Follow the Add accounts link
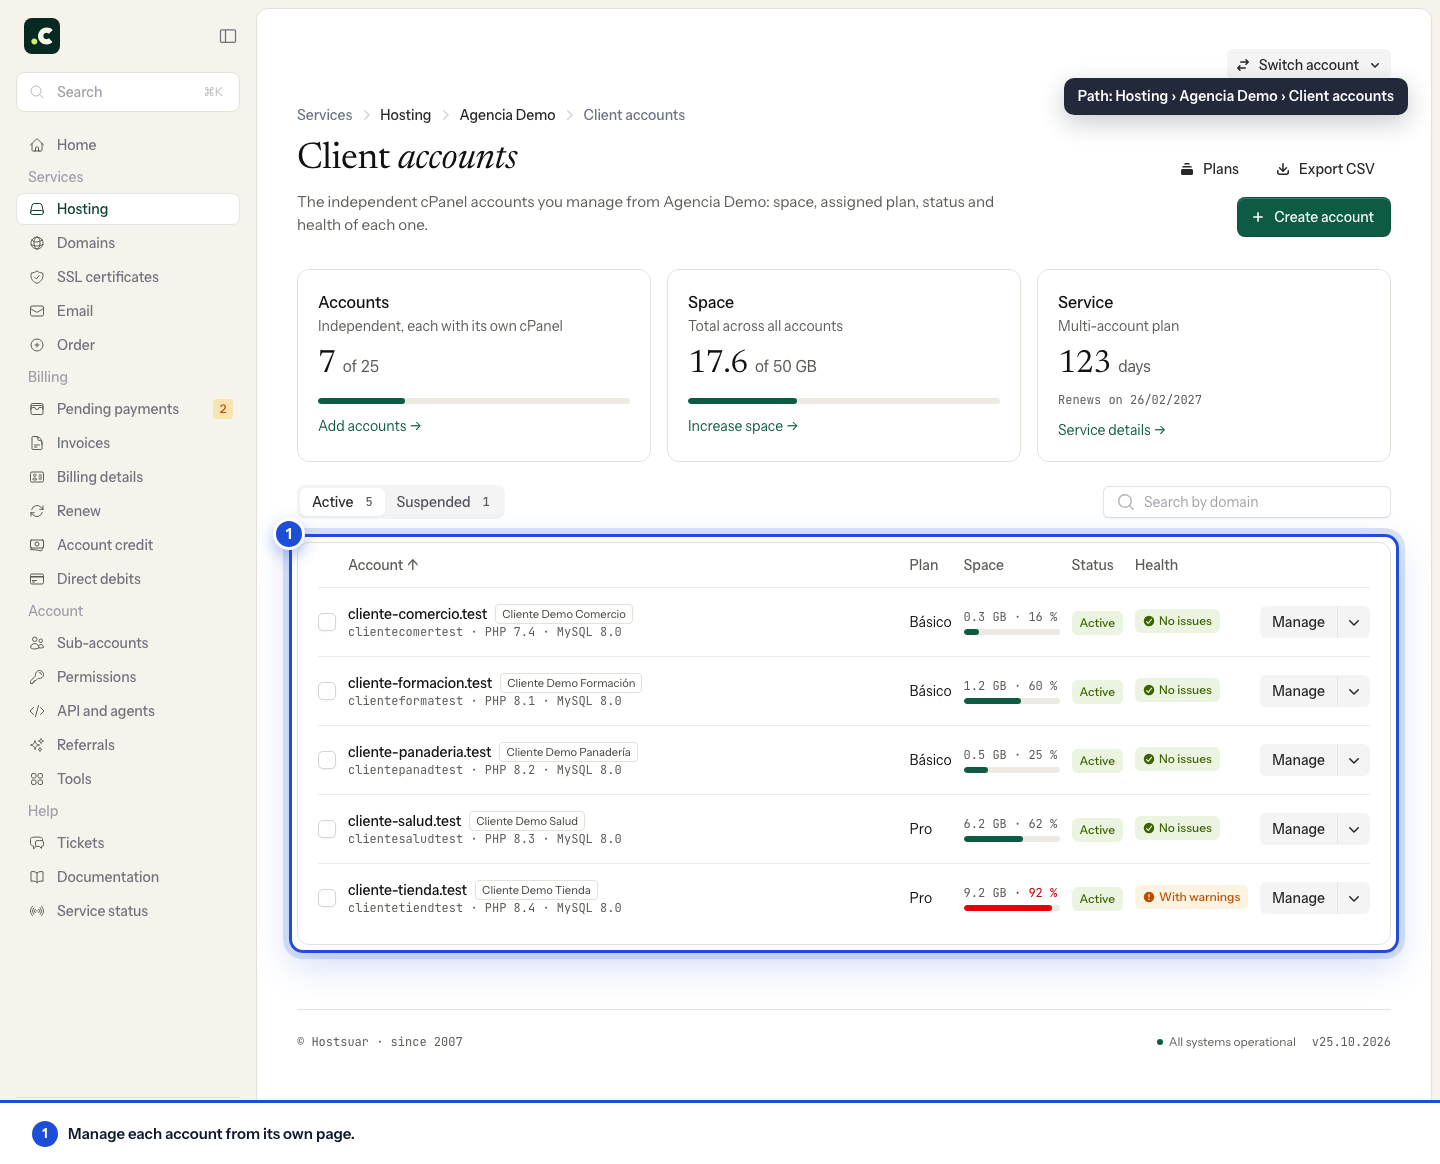1440x1164 pixels. click(x=370, y=426)
